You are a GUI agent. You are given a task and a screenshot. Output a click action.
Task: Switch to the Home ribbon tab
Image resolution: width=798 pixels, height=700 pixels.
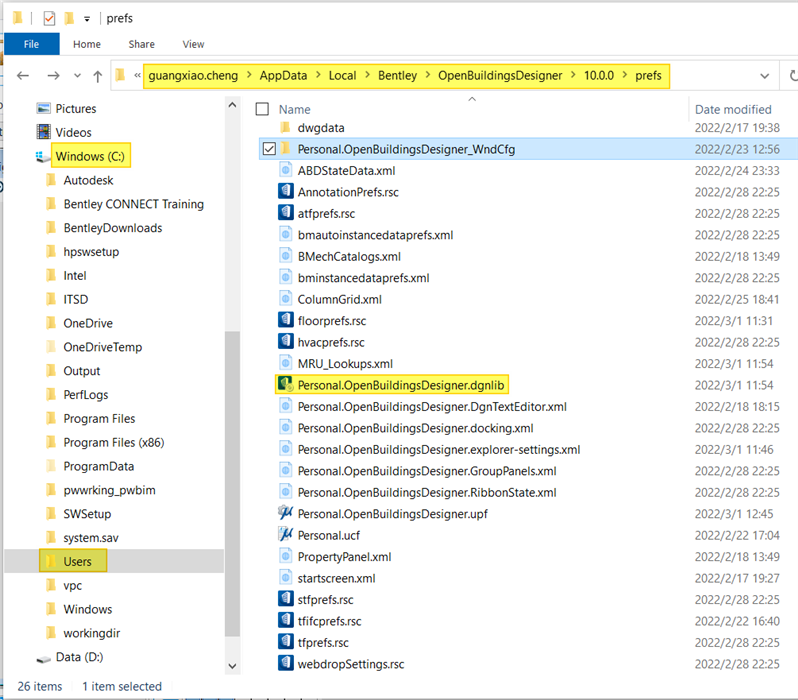coord(87,44)
